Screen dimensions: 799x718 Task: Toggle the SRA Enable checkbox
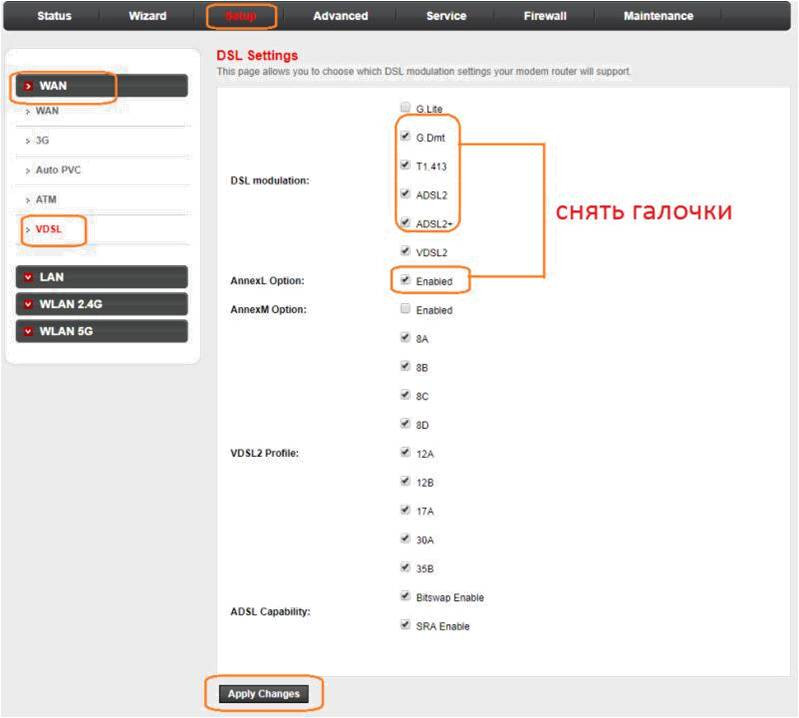(405, 626)
